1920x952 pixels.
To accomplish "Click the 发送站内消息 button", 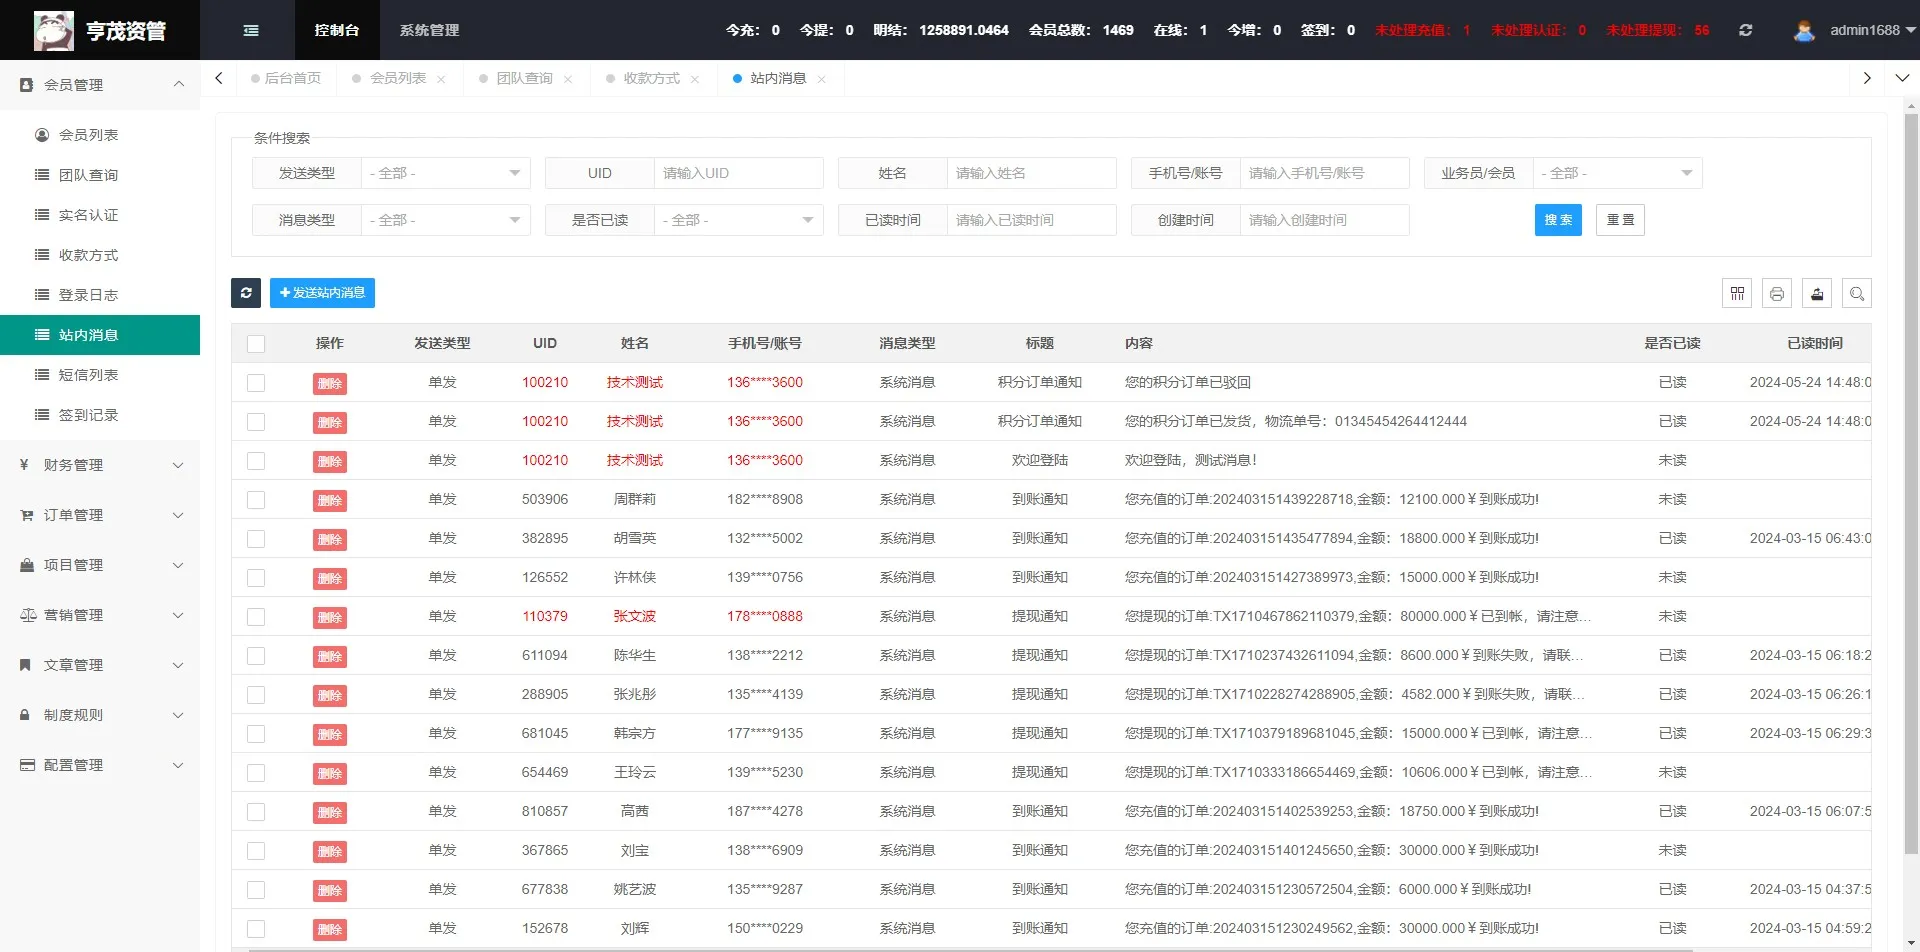I will click(x=322, y=293).
